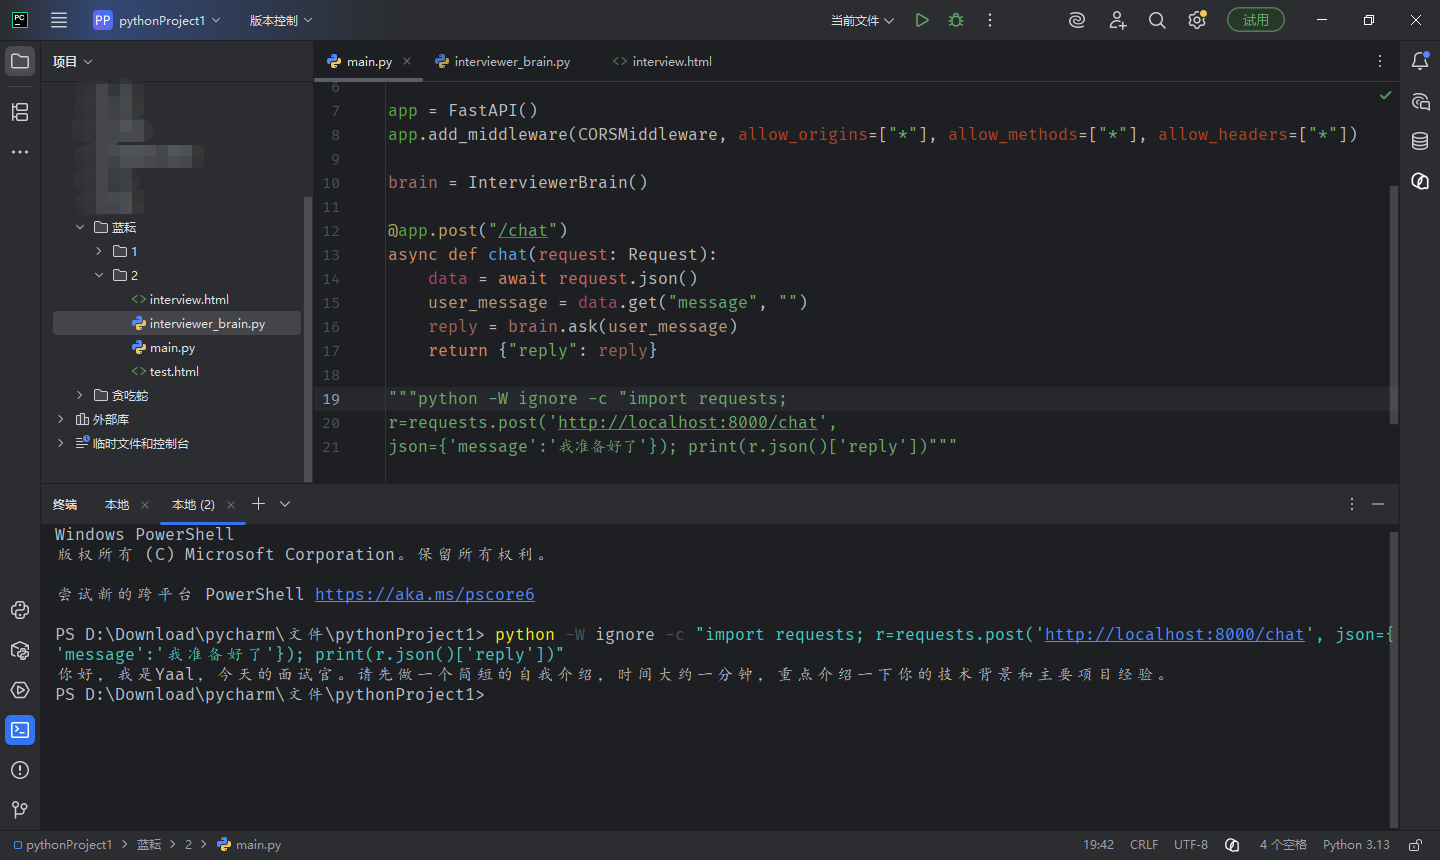Image resolution: width=1440 pixels, height=860 pixels.
Task: Toggle the Project tool window folder button
Action: [20, 61]
